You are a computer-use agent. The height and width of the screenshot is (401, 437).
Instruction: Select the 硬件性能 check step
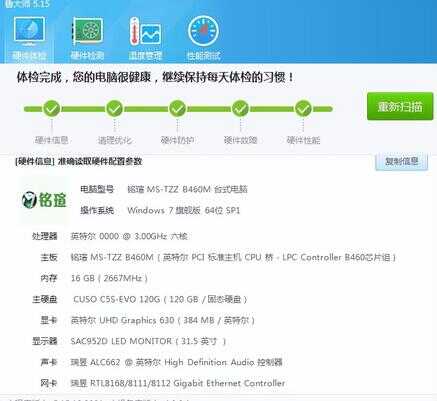[303, 109]
